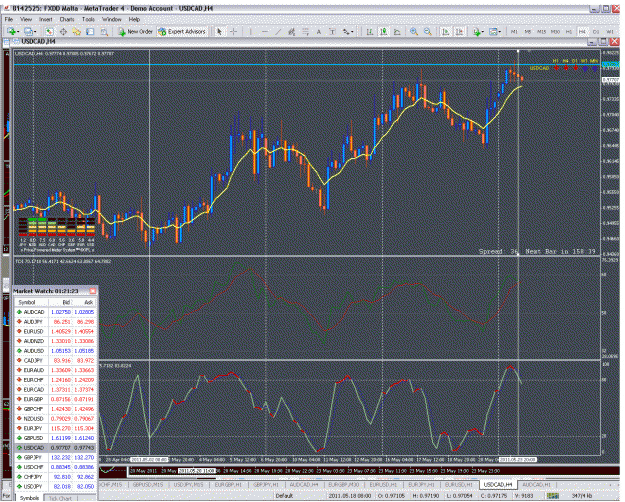Select the Vertical Line drawing tool
The height and width of the screenshot is (502, 625).
coord(250,31)
